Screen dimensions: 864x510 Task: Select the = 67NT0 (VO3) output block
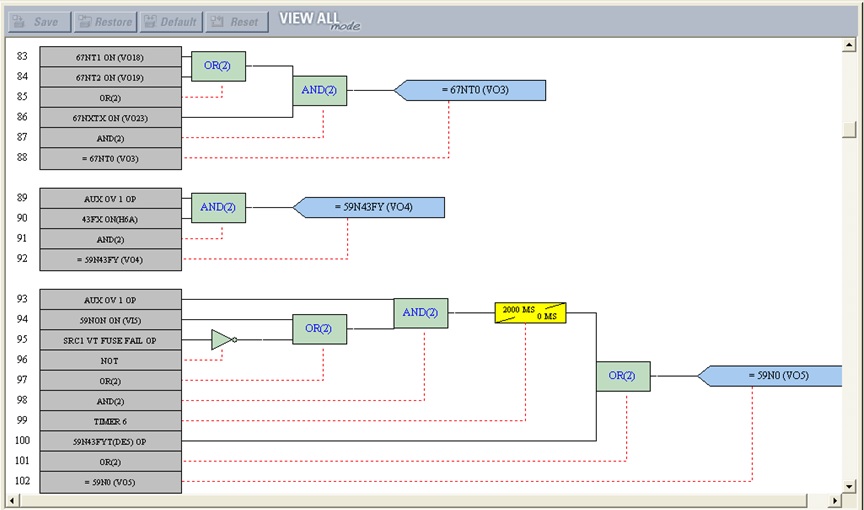(x=473, y=91)
